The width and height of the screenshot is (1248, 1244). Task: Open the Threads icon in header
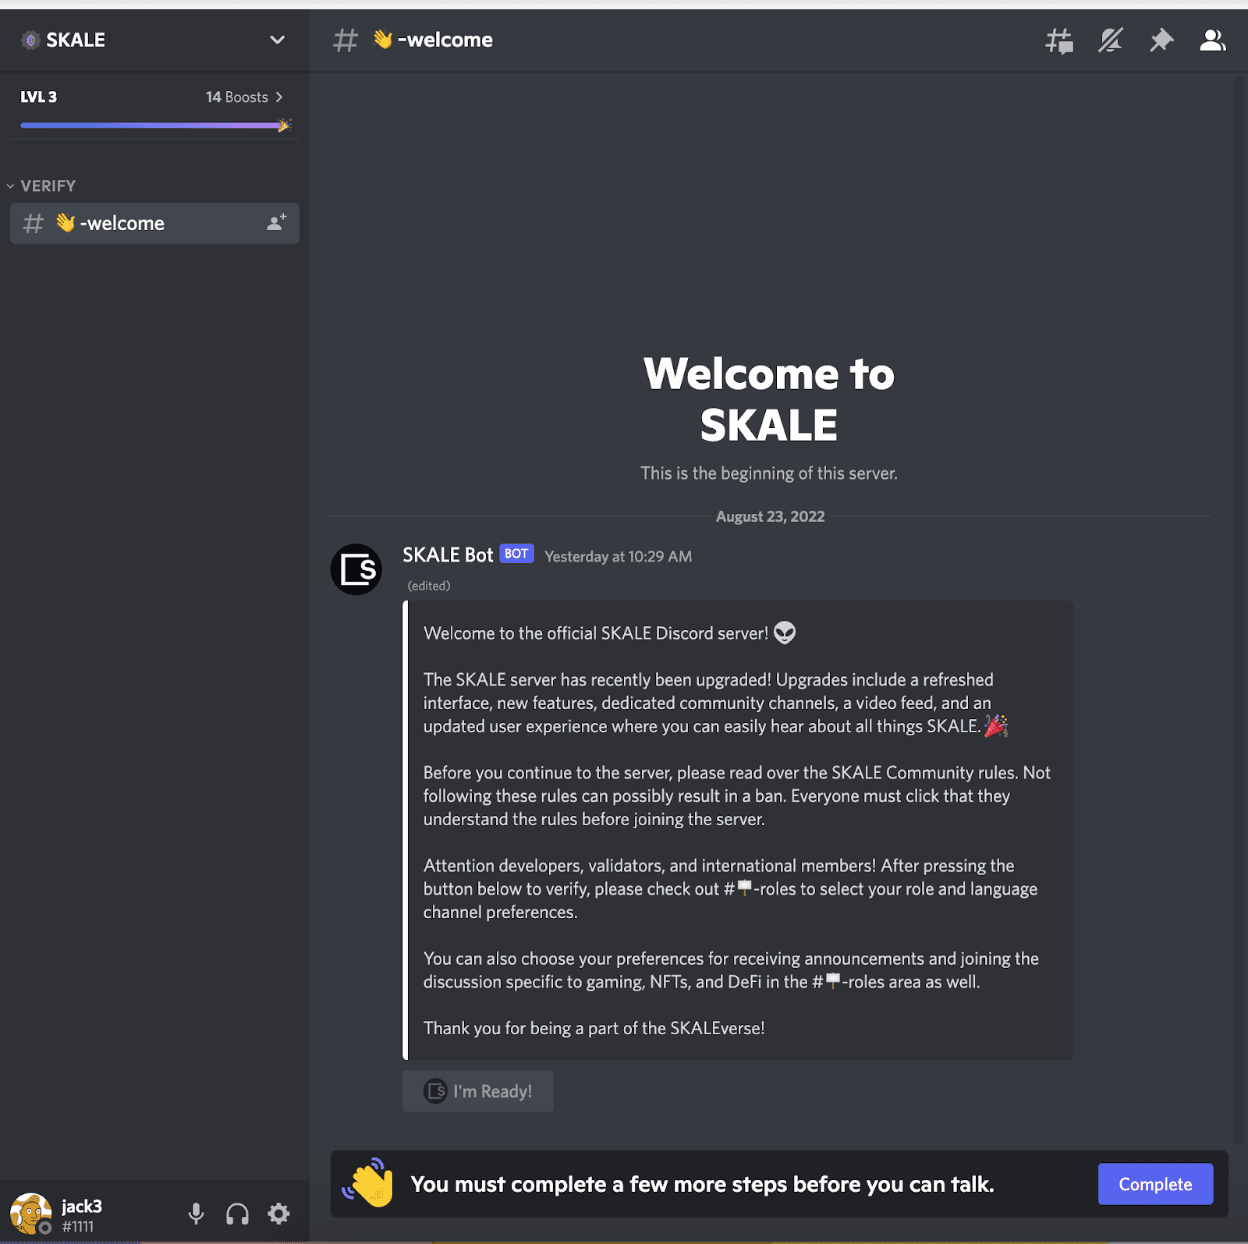1059,41
